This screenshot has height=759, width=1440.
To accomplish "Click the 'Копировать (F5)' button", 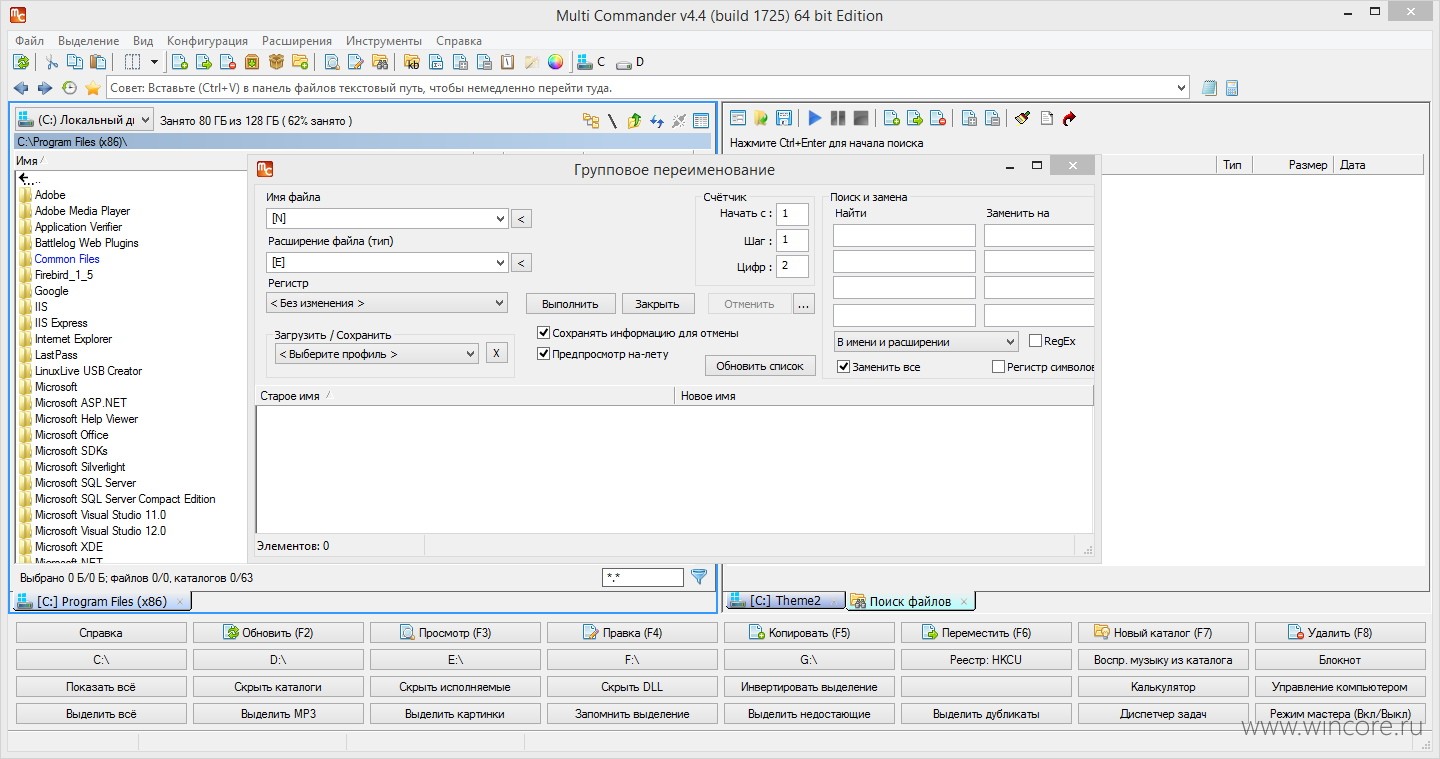I will coord(809,633).
